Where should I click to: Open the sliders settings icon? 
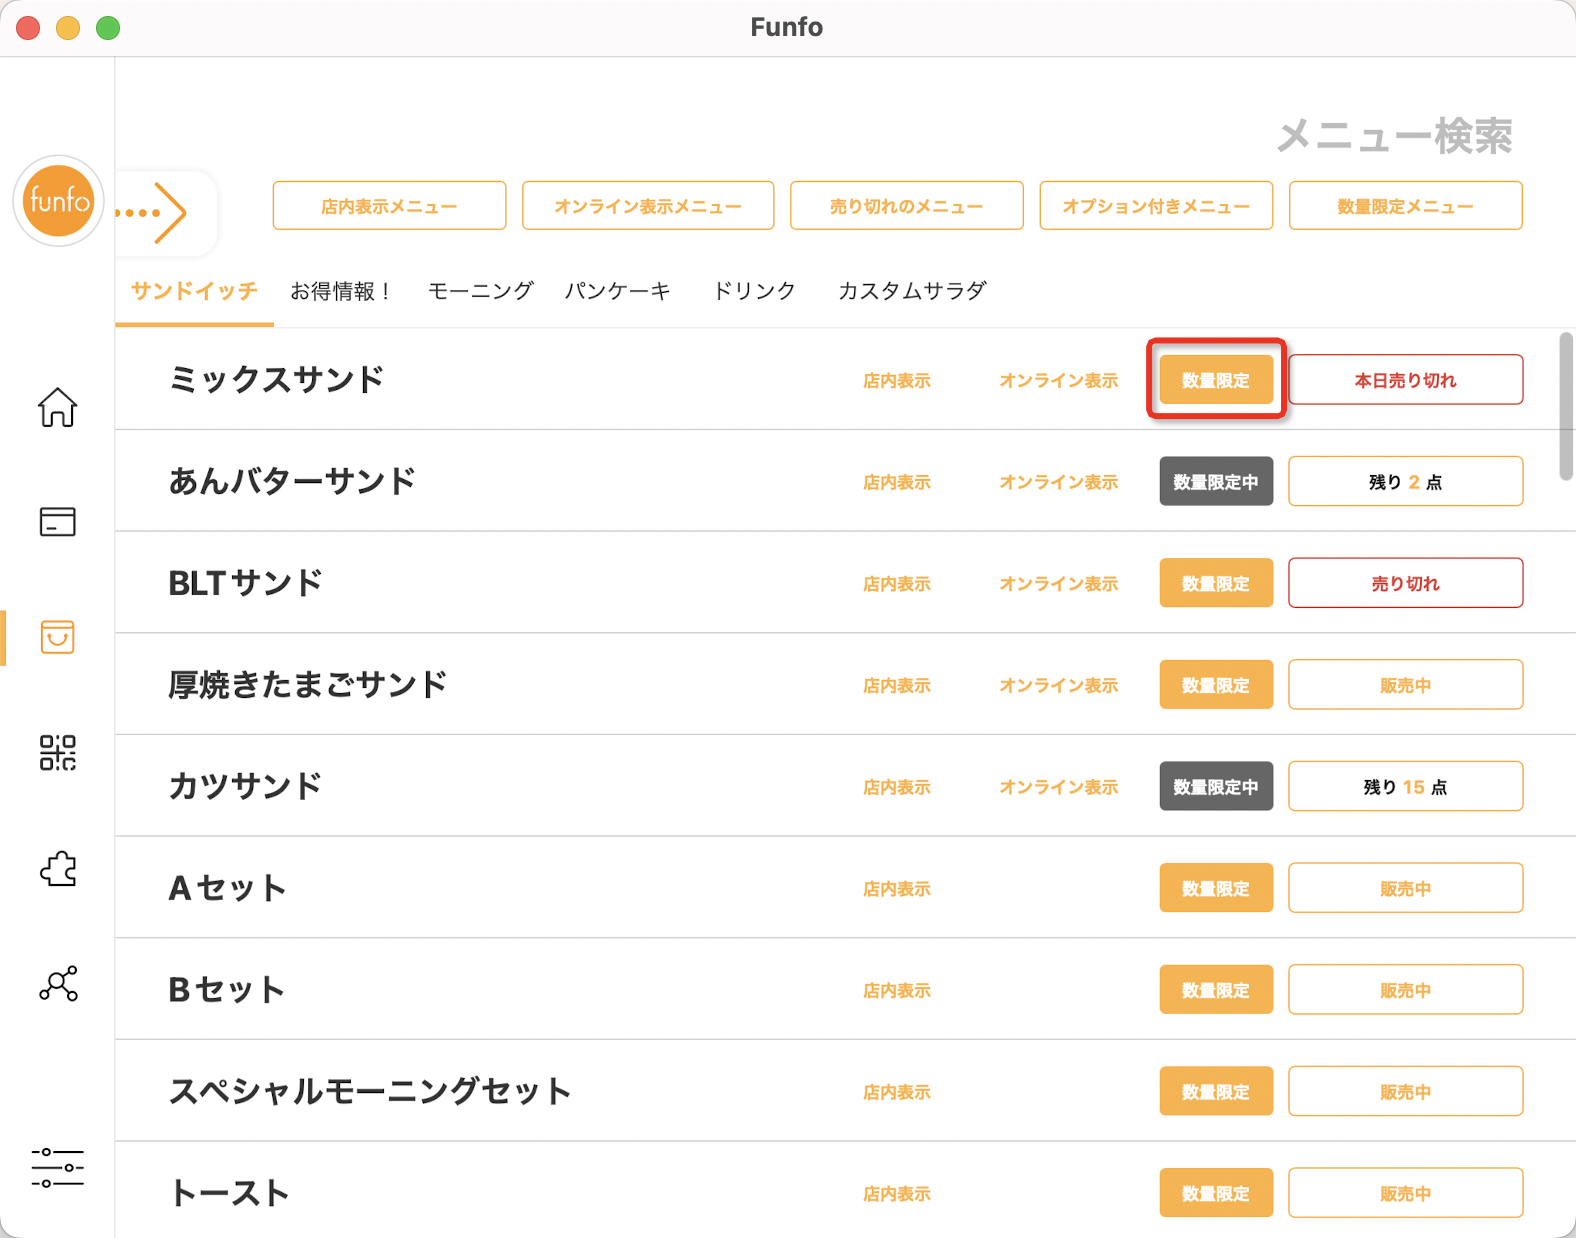57,1168
